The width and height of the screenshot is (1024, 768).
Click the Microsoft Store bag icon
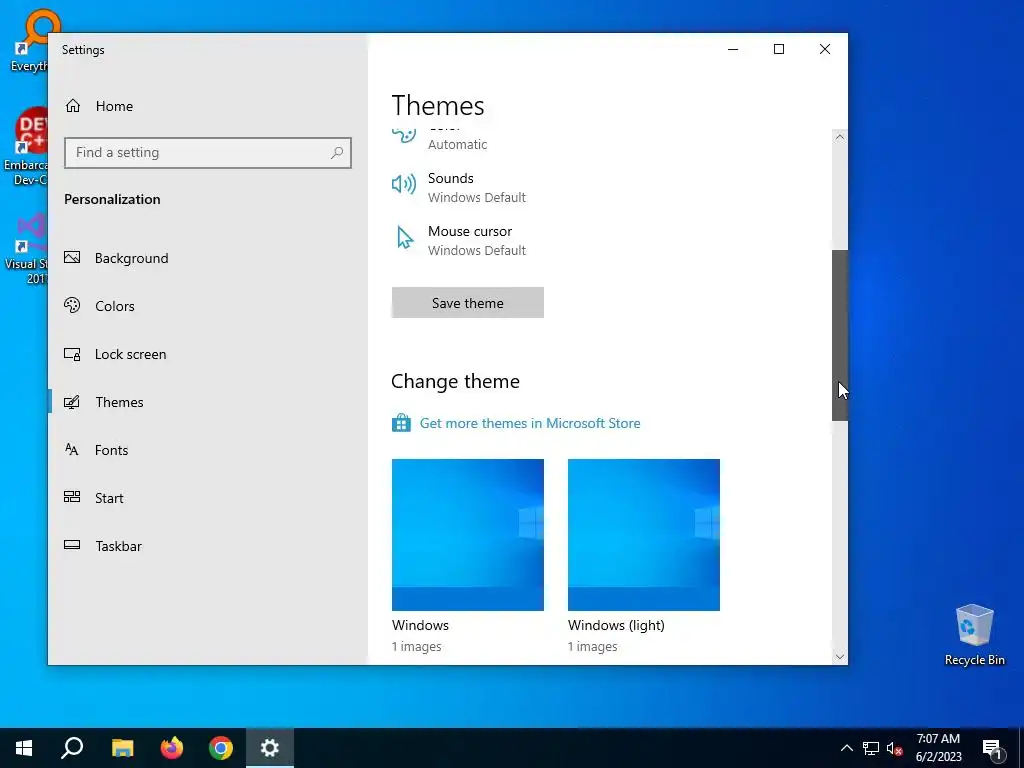click(x=401, y=423)
